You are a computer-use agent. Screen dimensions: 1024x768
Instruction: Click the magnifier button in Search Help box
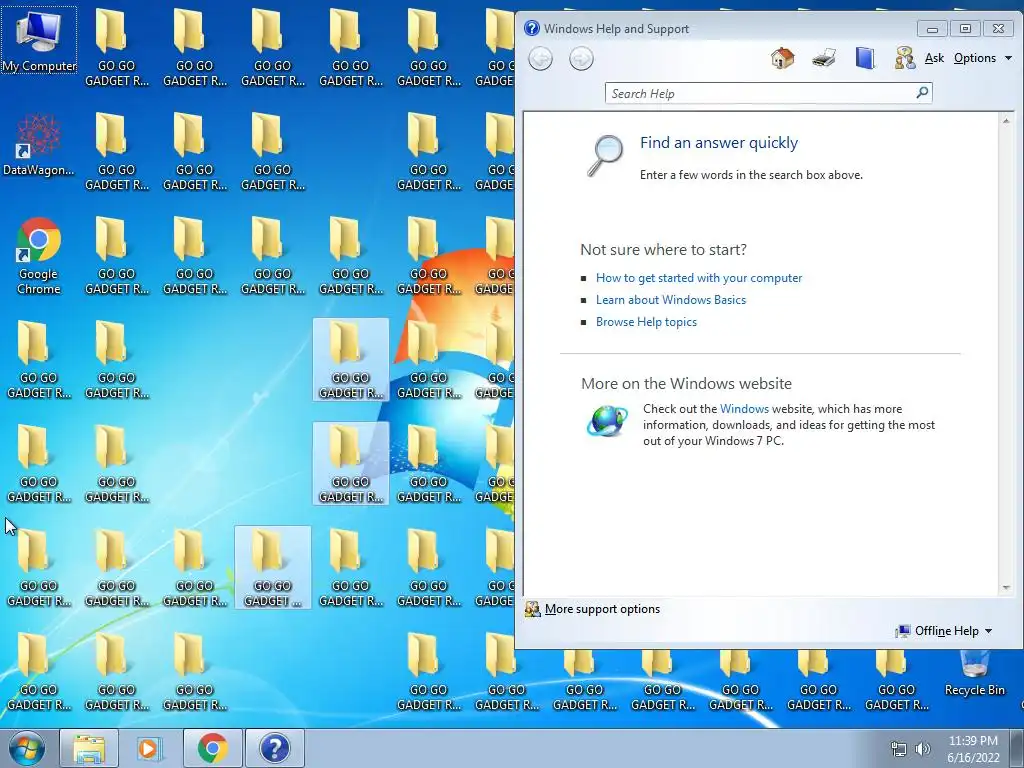[922, 93]
